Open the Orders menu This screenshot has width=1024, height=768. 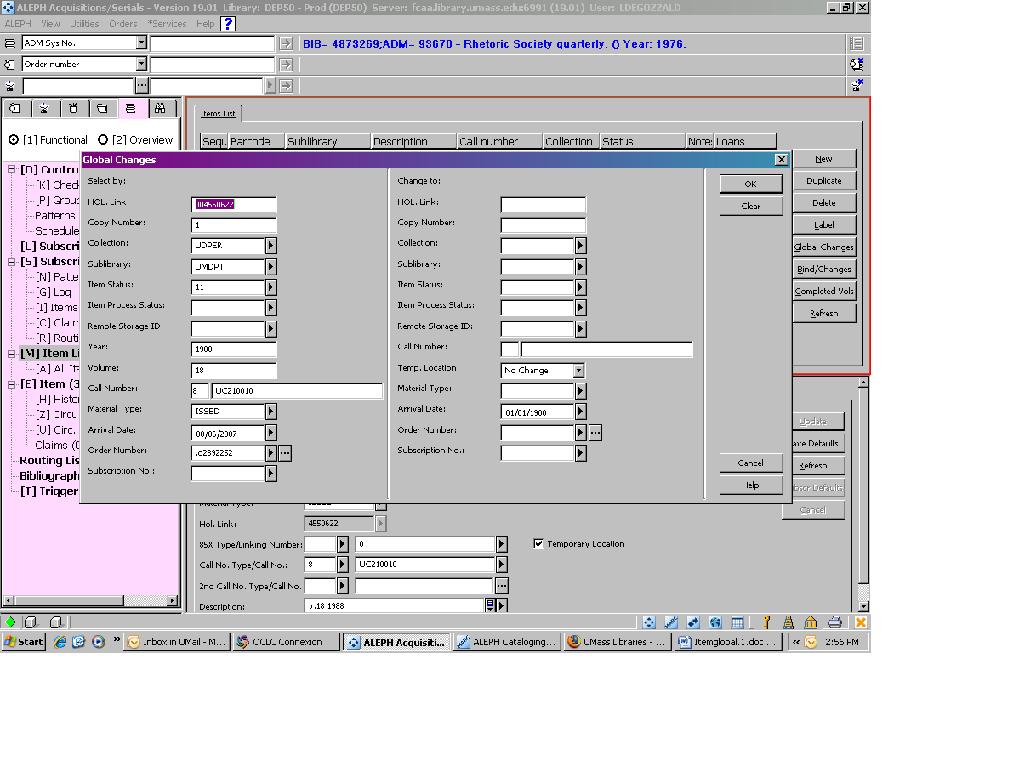pyautogui.click(x=123, y=23)
